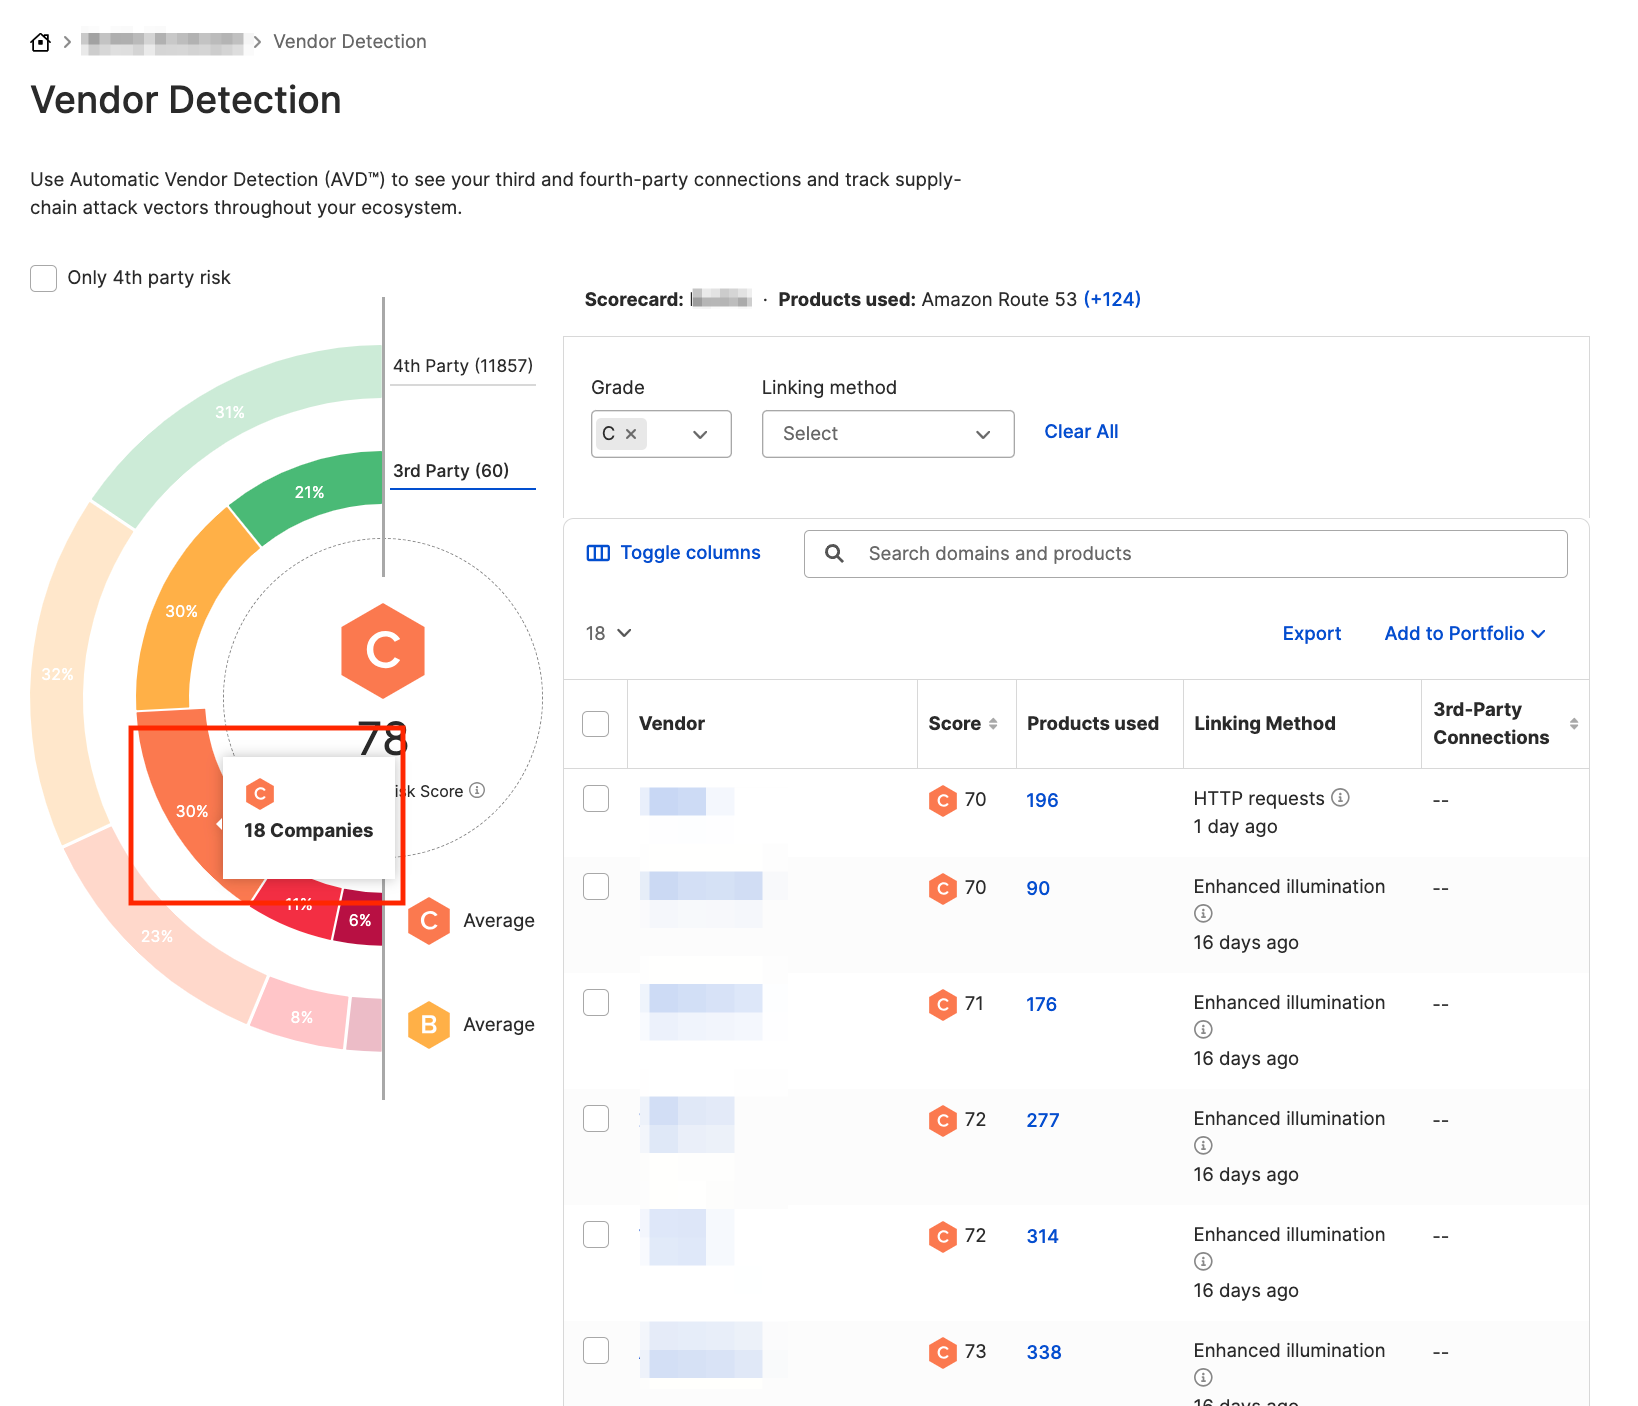Screen dimensions: 1638x1406
Task: Open the blurred company breadcrumb link
Action: click(x=162, y=42)
